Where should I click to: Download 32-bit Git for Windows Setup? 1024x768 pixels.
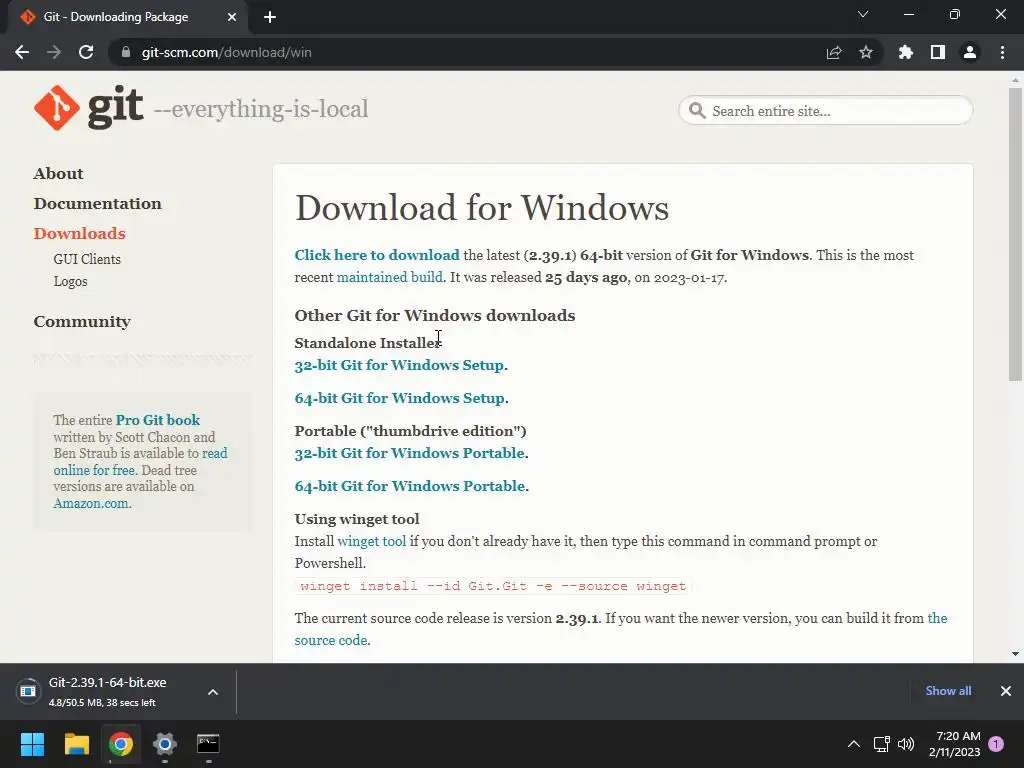(399, 365)
